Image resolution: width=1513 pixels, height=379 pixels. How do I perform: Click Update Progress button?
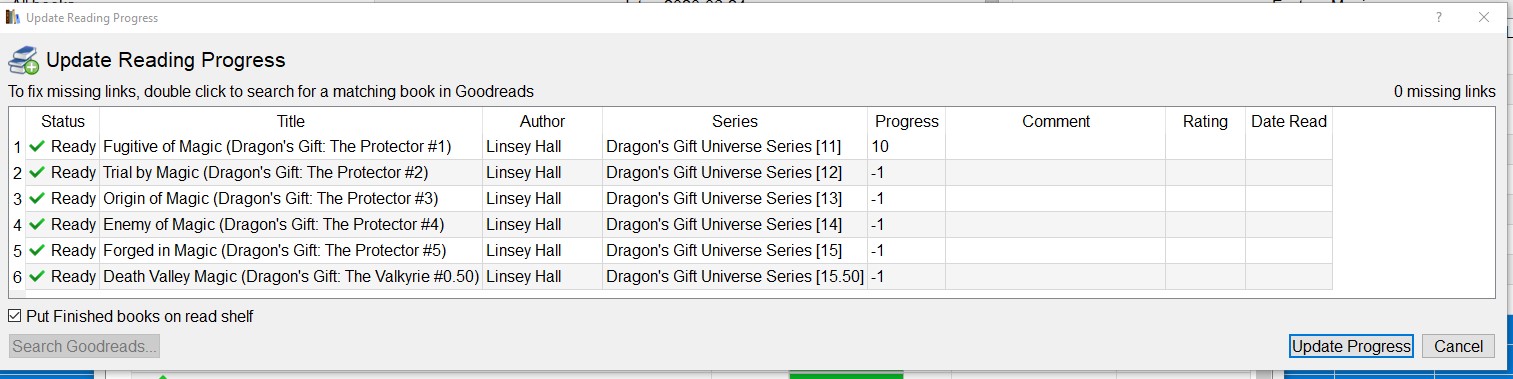tap(1351, 346)
